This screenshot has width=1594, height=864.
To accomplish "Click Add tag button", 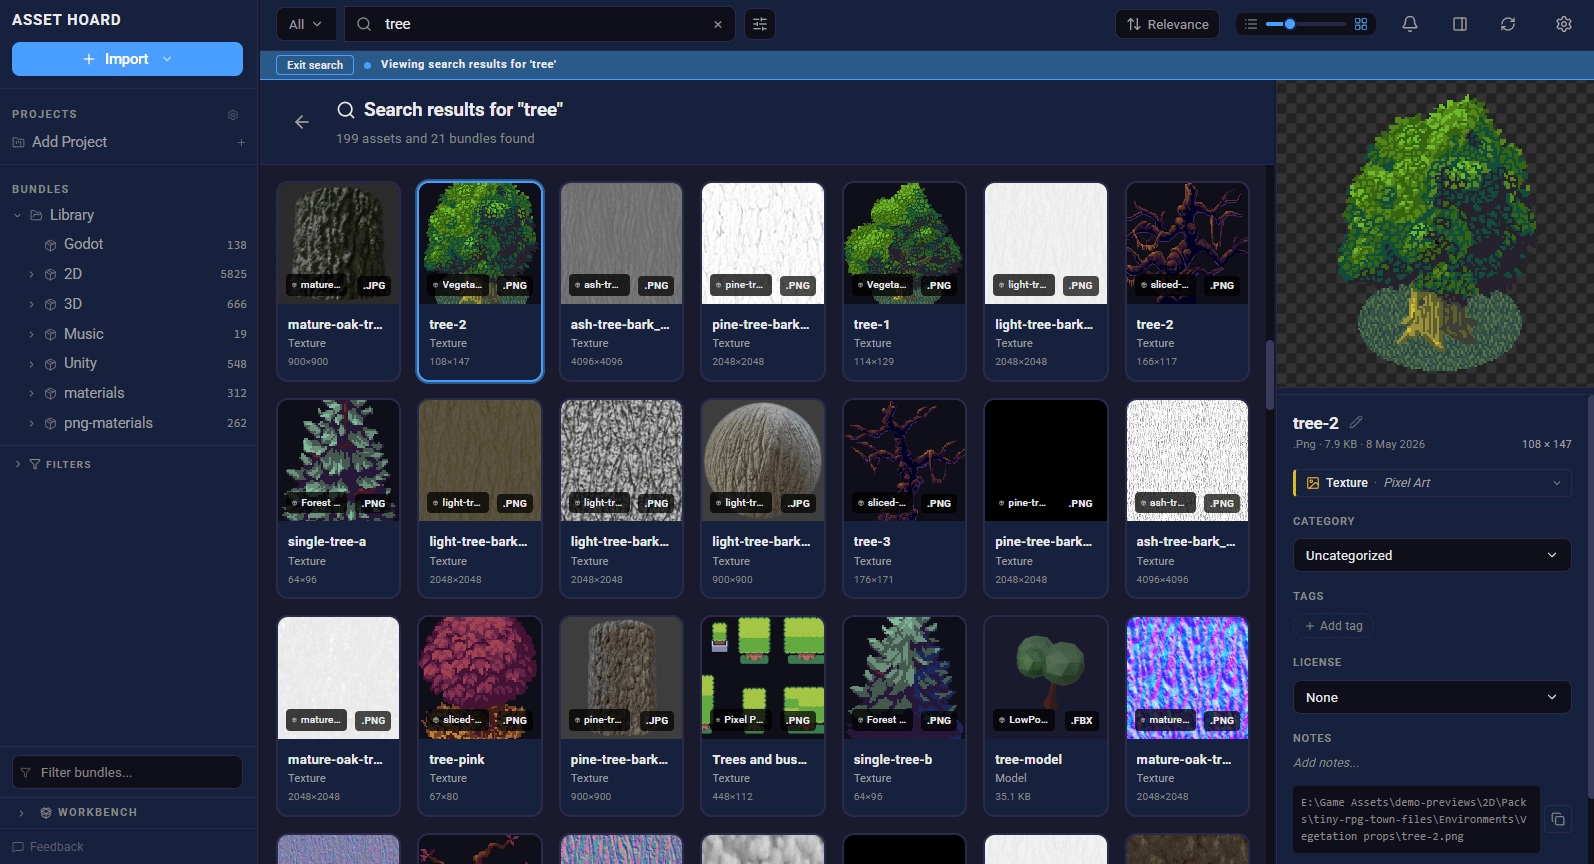I will point(1334,626).
